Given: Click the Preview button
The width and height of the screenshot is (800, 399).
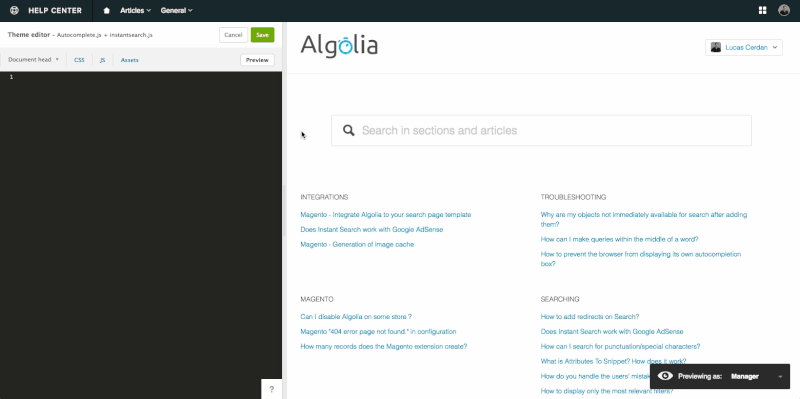Looking at the screenshot, I should [x=257, y=60].
